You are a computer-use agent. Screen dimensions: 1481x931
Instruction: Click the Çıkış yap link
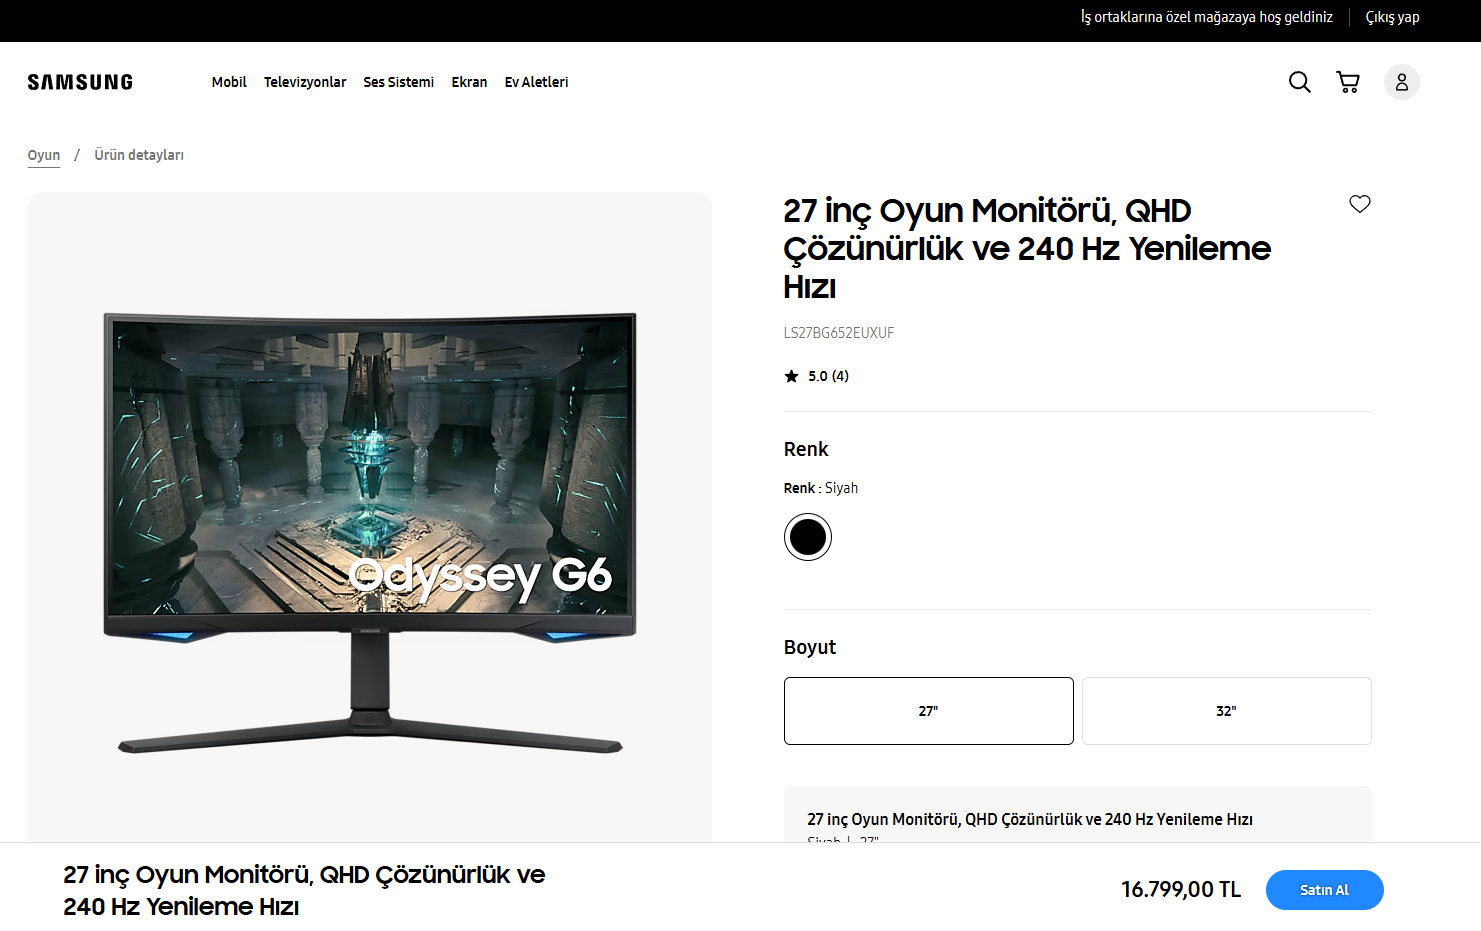(1392, 17)
